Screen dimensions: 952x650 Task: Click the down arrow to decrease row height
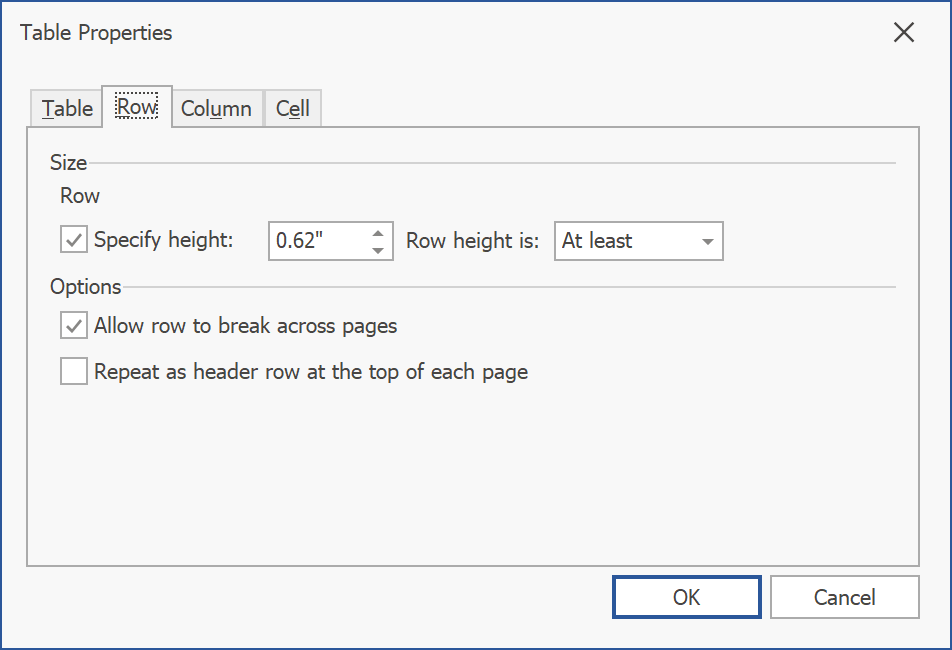click(377, 250)
